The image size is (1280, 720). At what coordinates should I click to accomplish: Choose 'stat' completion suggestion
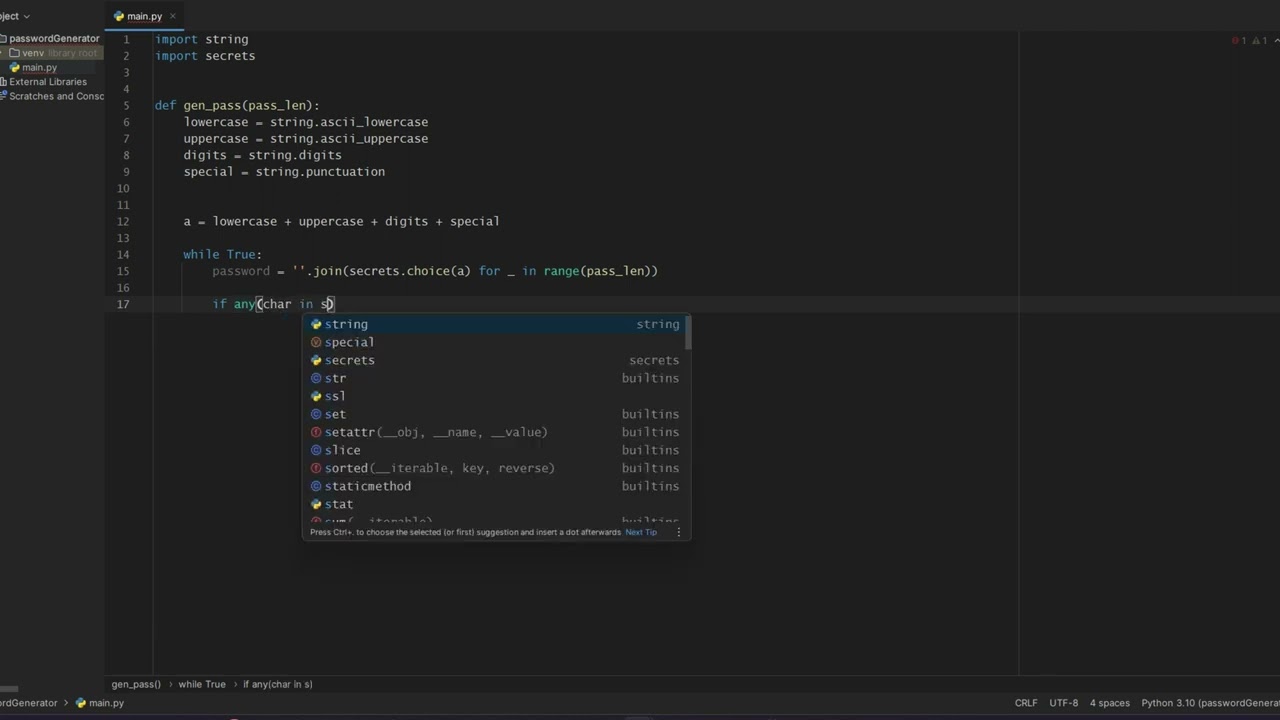tap(495, 504)
